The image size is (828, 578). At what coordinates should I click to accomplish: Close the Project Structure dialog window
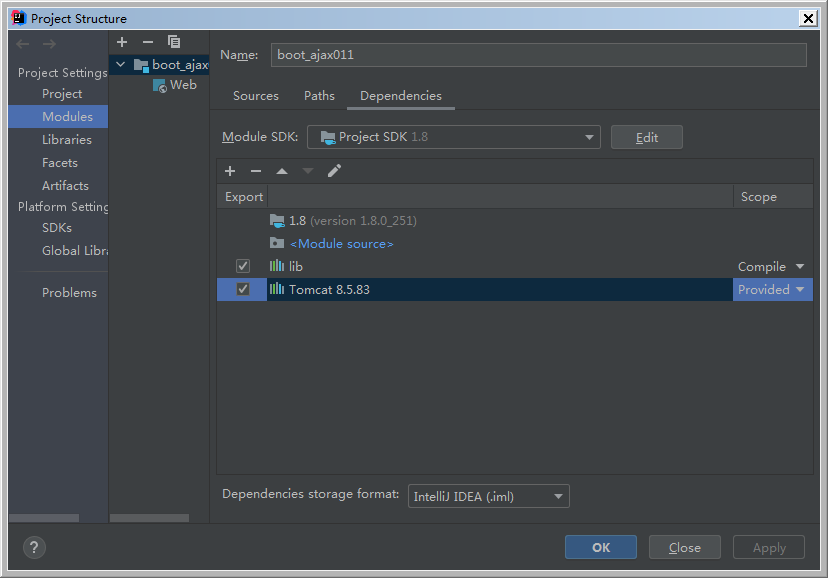point(807,18)
